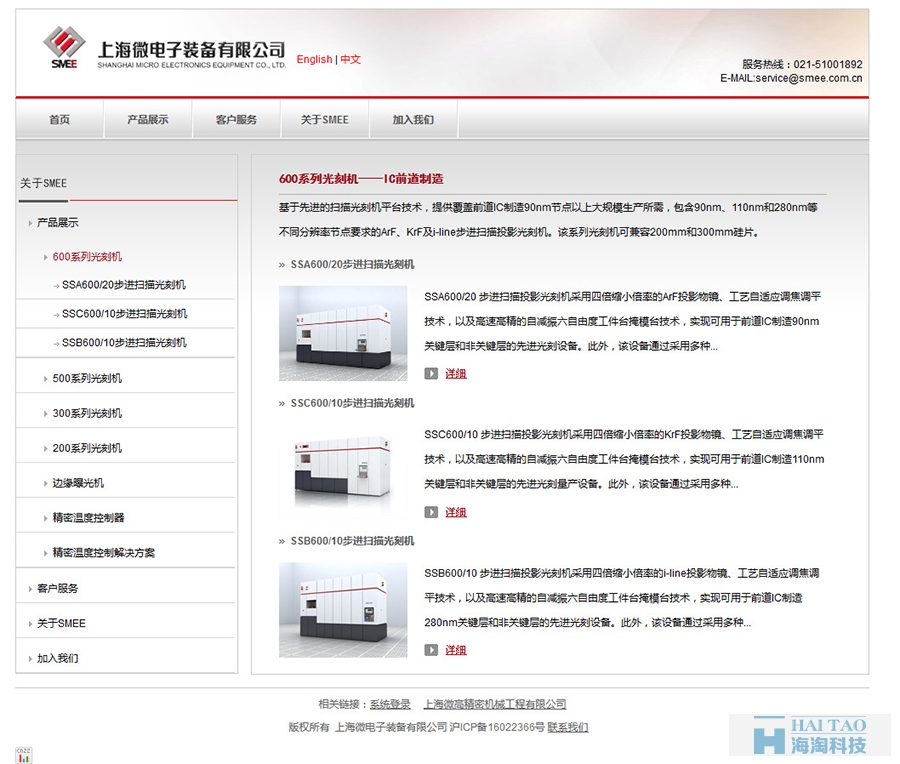Expand 精密温度控制器 in the sidebar
Viewport: 900px width, 764px height.
pyautogui.click(x=88, y=518)
